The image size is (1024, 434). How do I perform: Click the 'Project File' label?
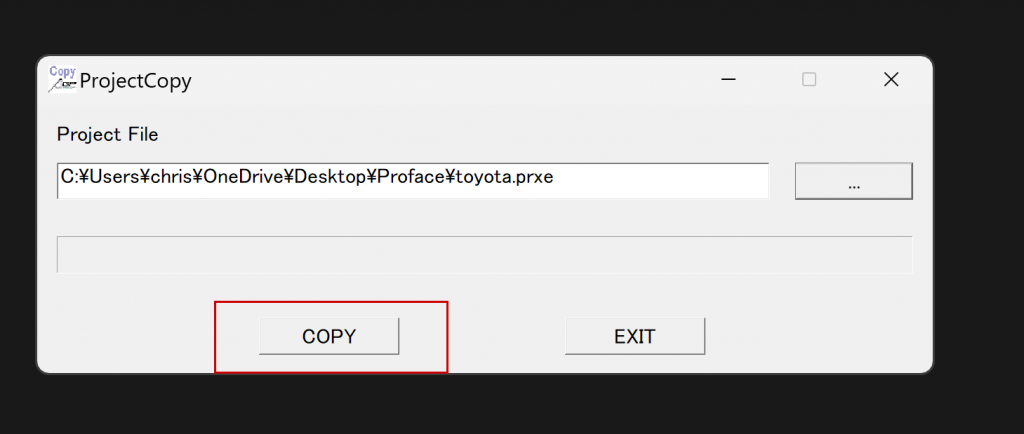pyautogui.click(x=107, y=134)
